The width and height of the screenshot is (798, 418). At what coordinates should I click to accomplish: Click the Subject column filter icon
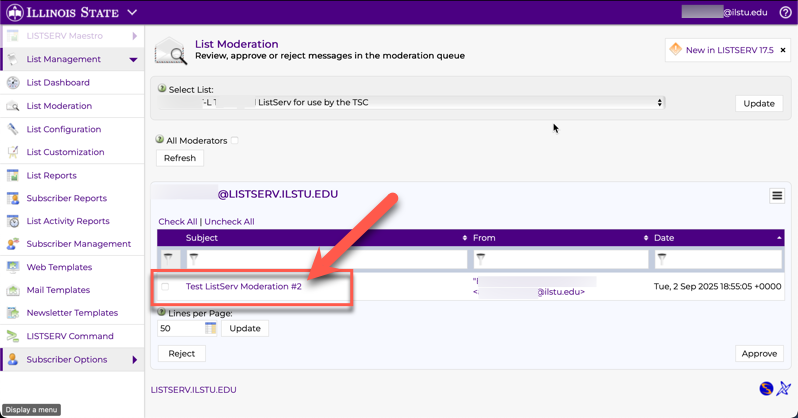point(193,259)
